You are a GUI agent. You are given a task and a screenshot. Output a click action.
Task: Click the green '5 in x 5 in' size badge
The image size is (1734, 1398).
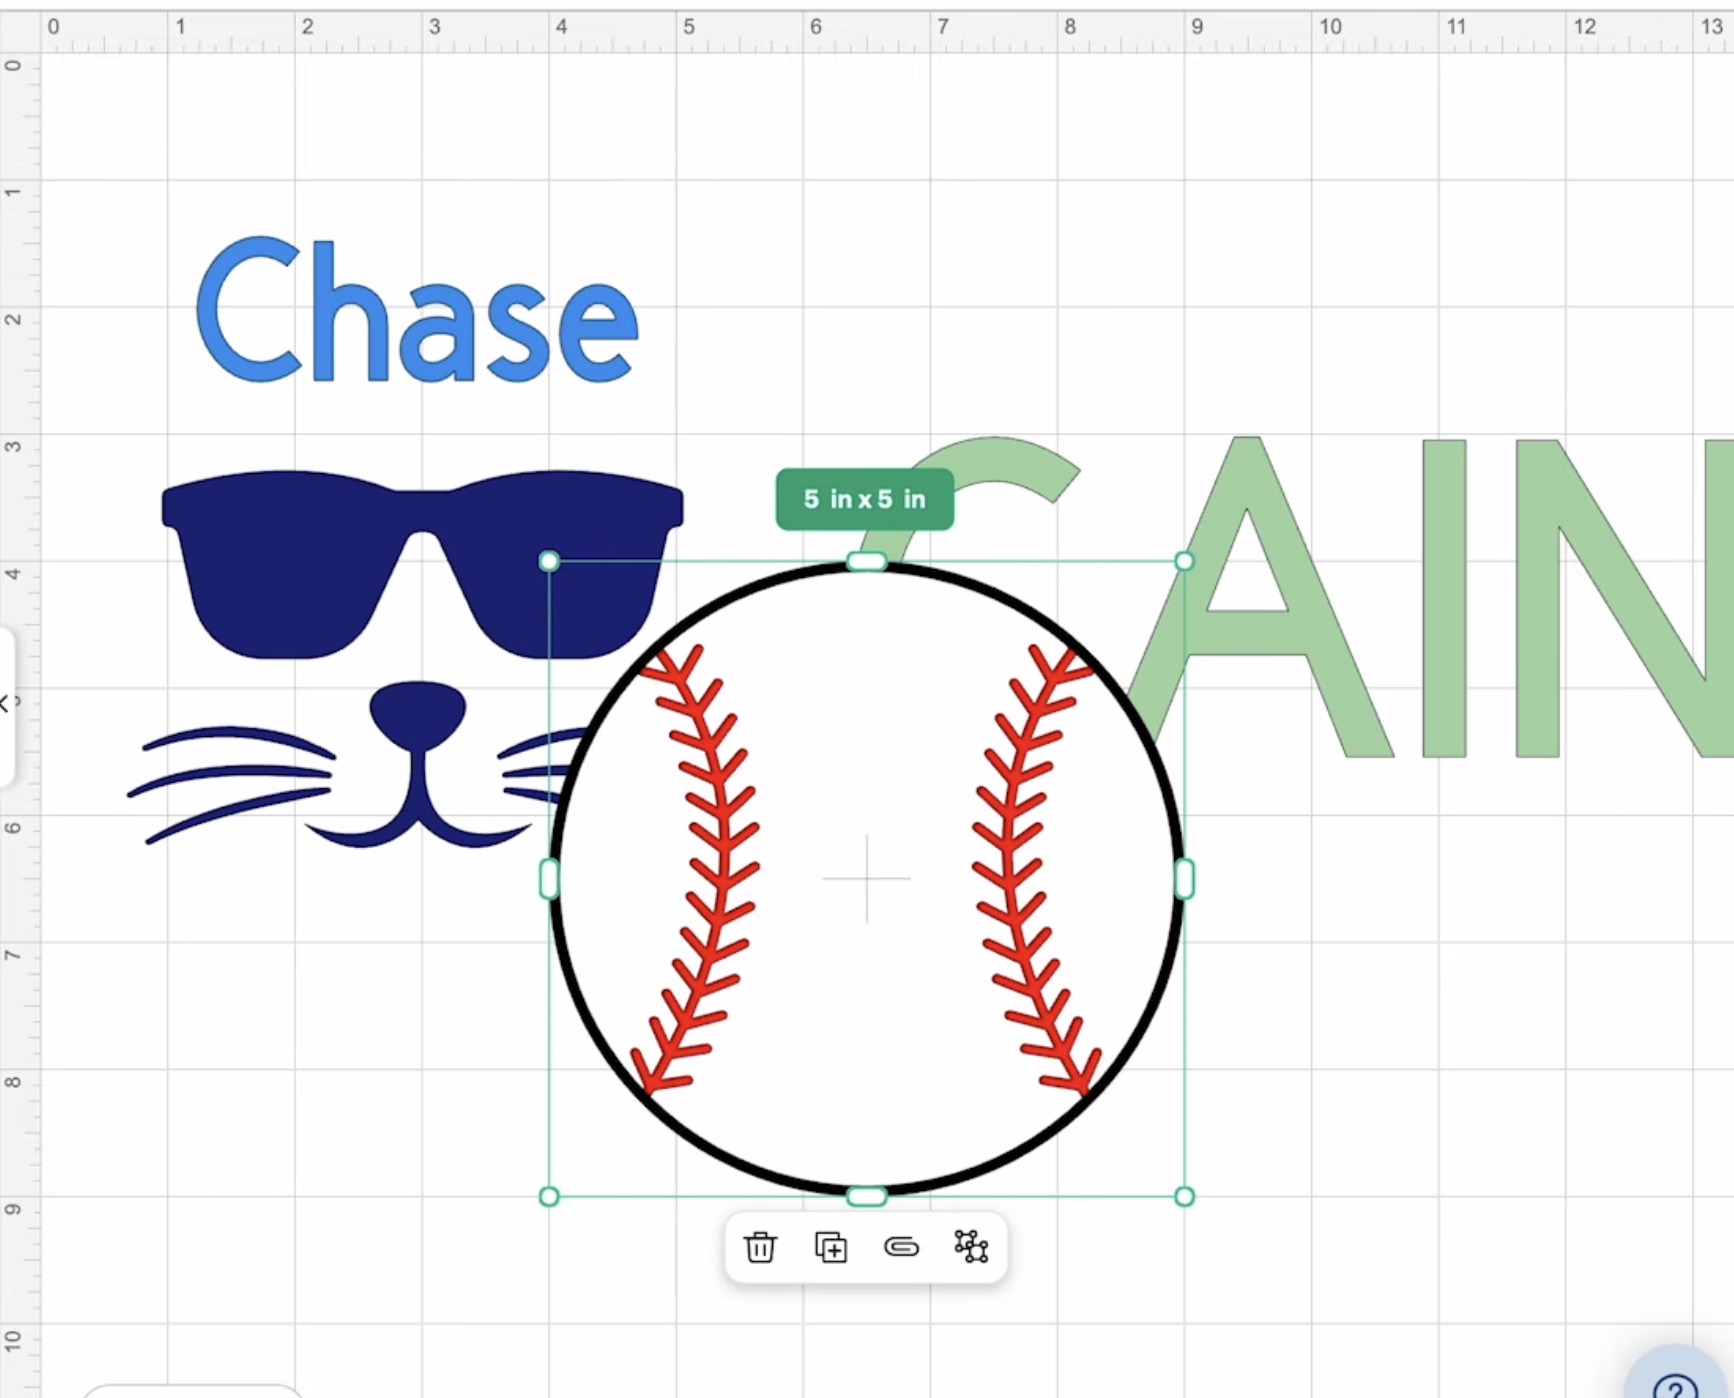tap(864, 499)
